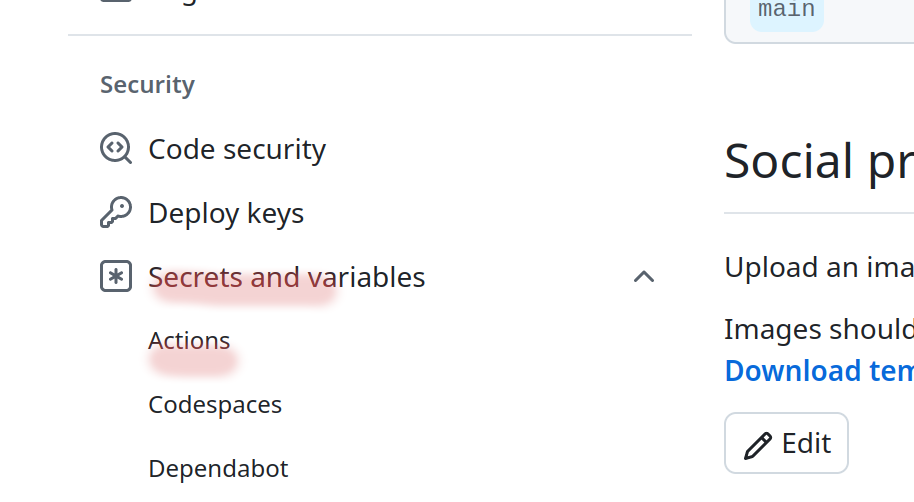Go to Dependabot secrets
This screenshot has width=914, height=502.
click(218, 469)
